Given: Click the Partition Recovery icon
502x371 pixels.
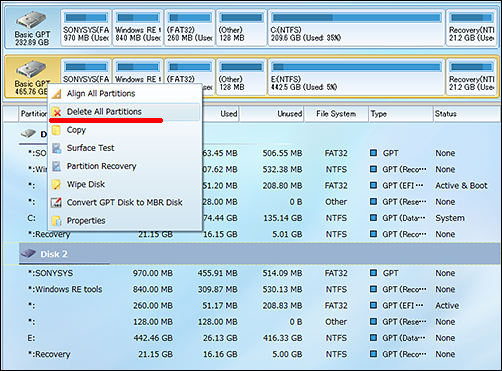Looking at the screenshot, I should point(57,166).
